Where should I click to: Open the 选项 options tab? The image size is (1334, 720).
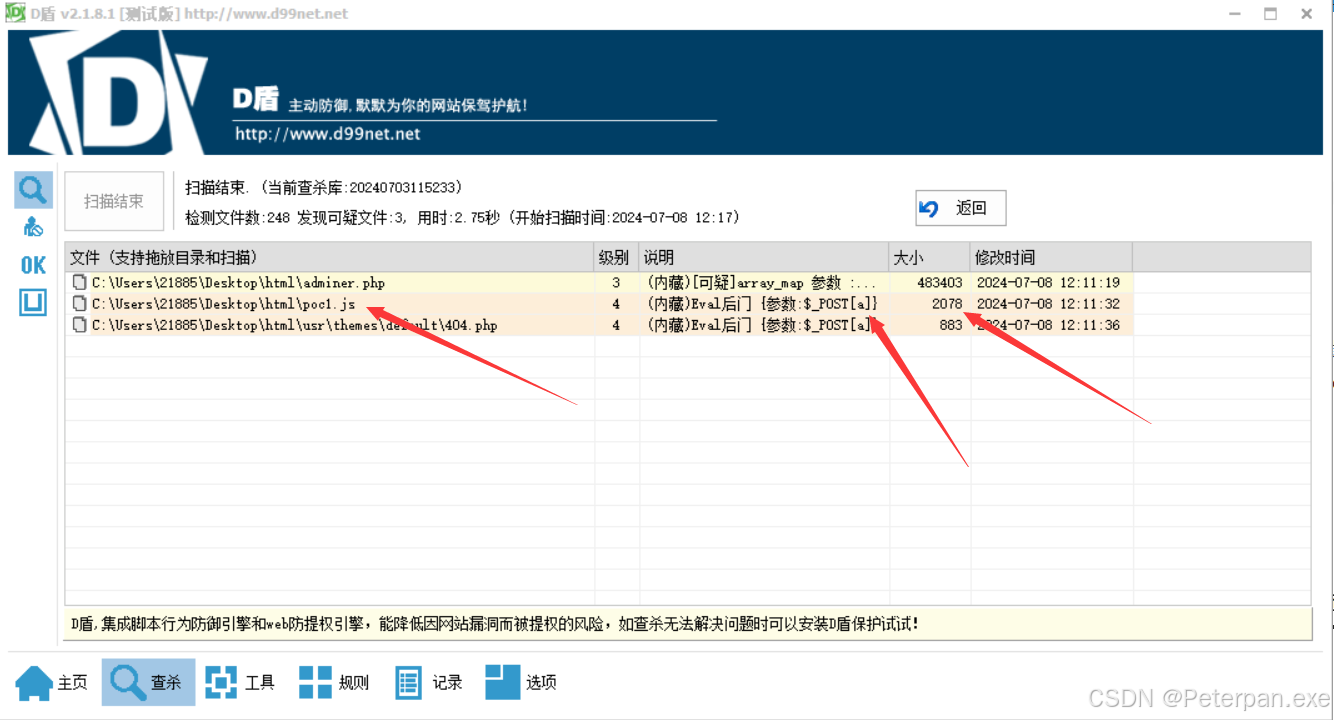521,682
